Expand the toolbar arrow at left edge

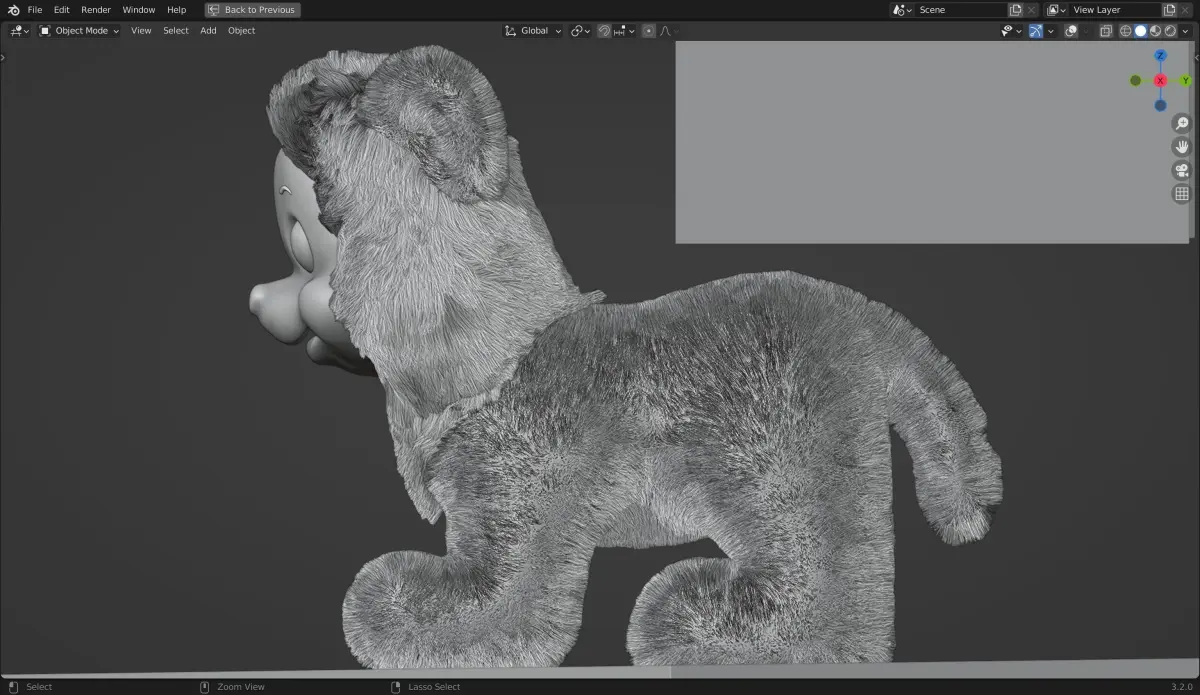click(3, 58)
